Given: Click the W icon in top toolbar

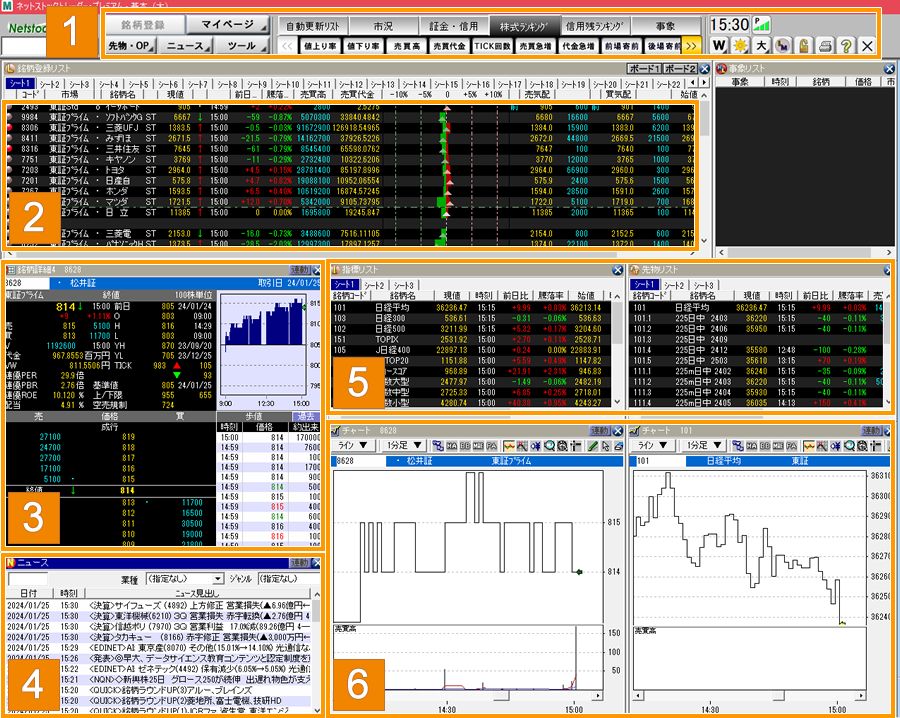Looking at the screenshot, I should pyautogui.click(x=720, y=46).
